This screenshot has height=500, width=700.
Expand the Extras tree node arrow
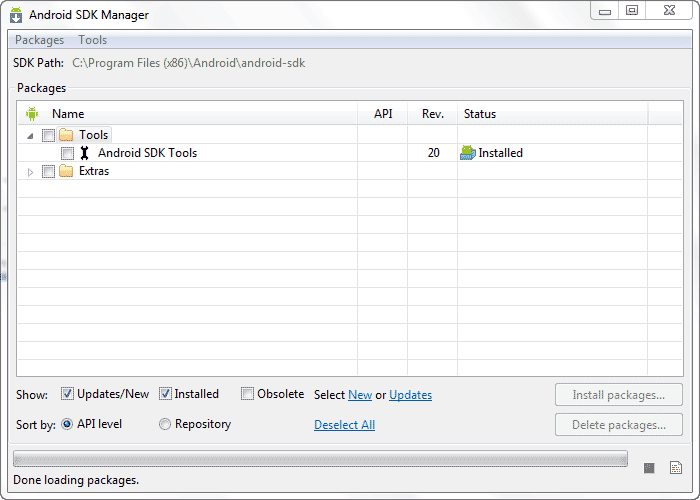click(x=30, y=172)
